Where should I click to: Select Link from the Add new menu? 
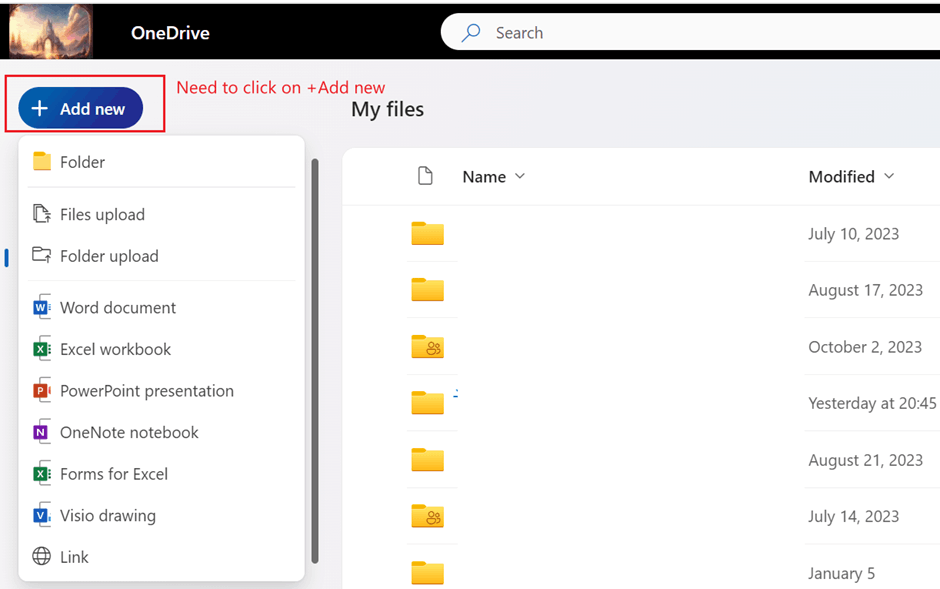pos(162,557)
